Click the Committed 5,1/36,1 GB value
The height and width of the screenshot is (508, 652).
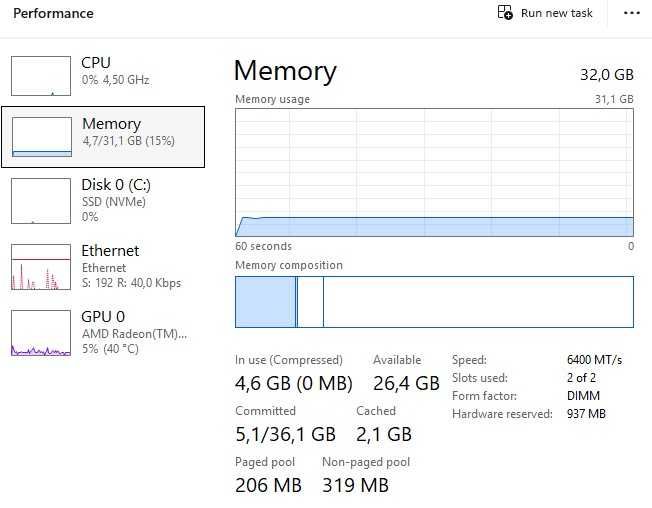[285, 434]
